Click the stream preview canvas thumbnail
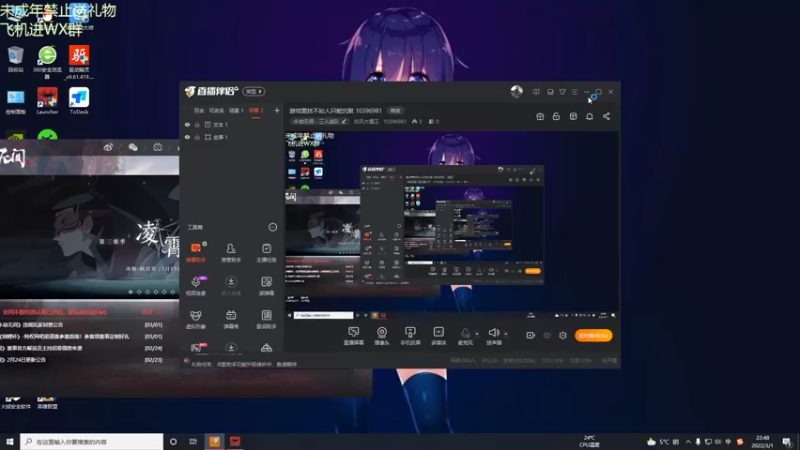Screen dimensions: 800x450 [x=452, y=226]
